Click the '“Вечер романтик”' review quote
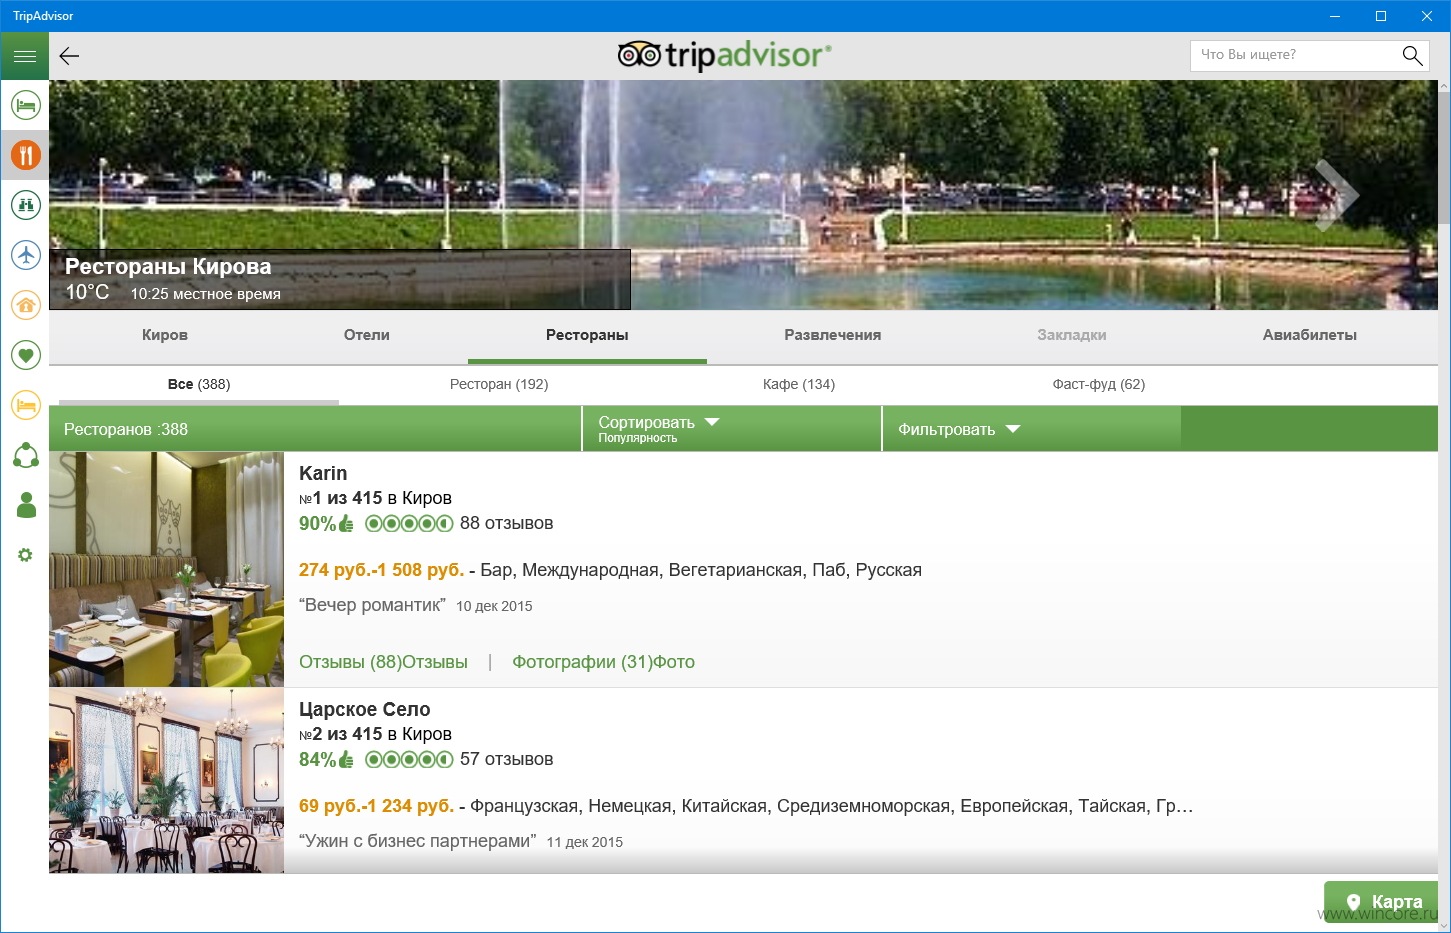This screenshot has height=933, width=1451. pyautogui.click(x=372, y=605)
